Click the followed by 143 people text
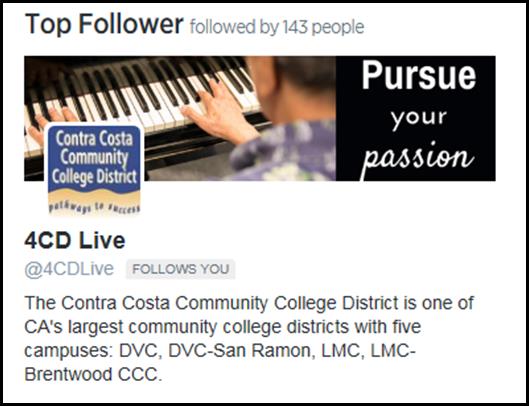529x406 pixels. coord(277,27)
